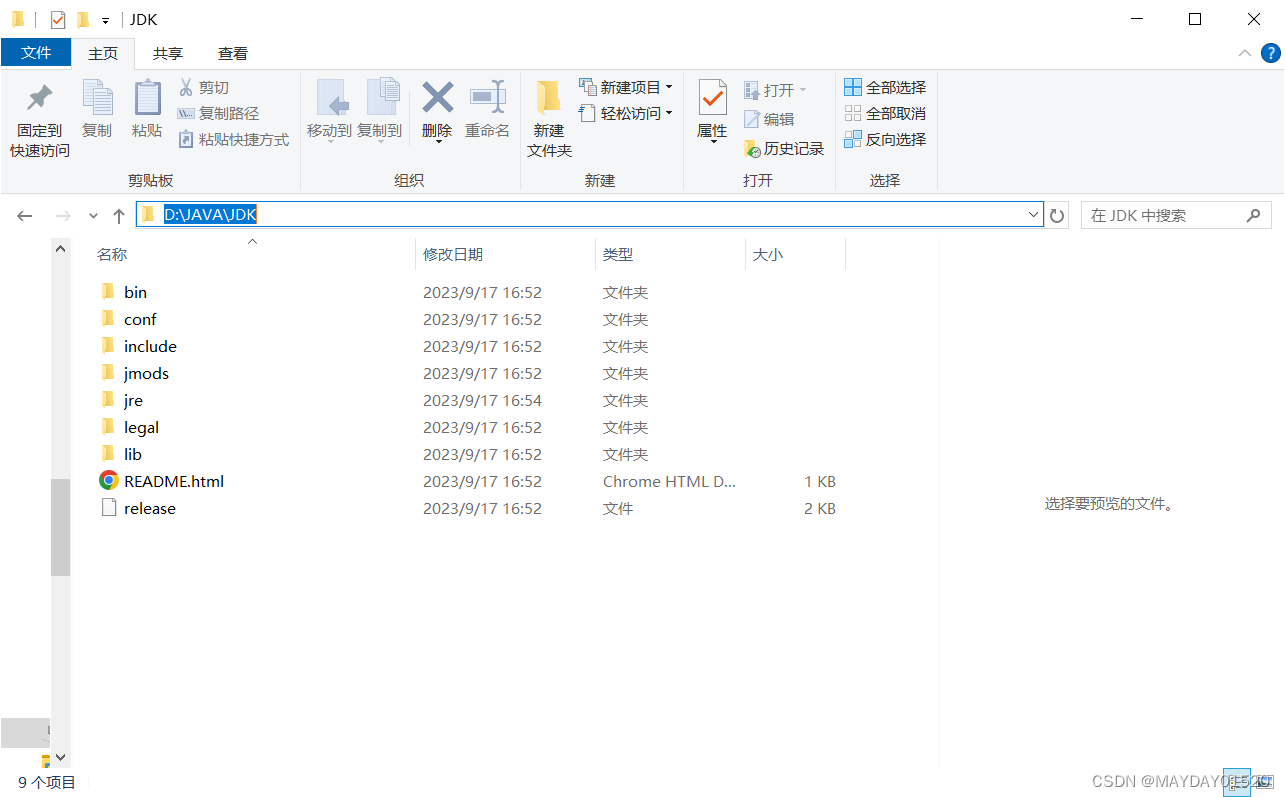Click the Open button in the ribbon
The width and height of the screenshot is (1285, 797).
point(775,90)
